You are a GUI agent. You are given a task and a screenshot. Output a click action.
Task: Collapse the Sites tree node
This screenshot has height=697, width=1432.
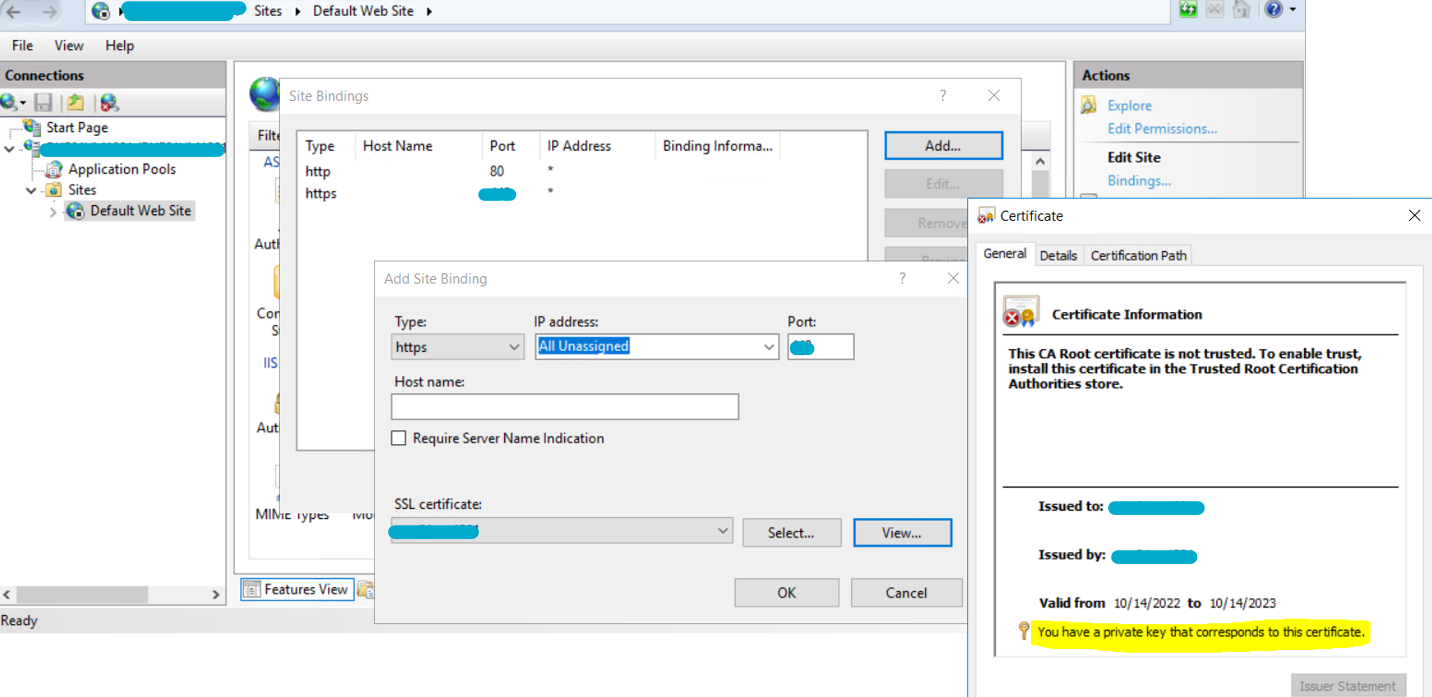(x=31, y=190)
